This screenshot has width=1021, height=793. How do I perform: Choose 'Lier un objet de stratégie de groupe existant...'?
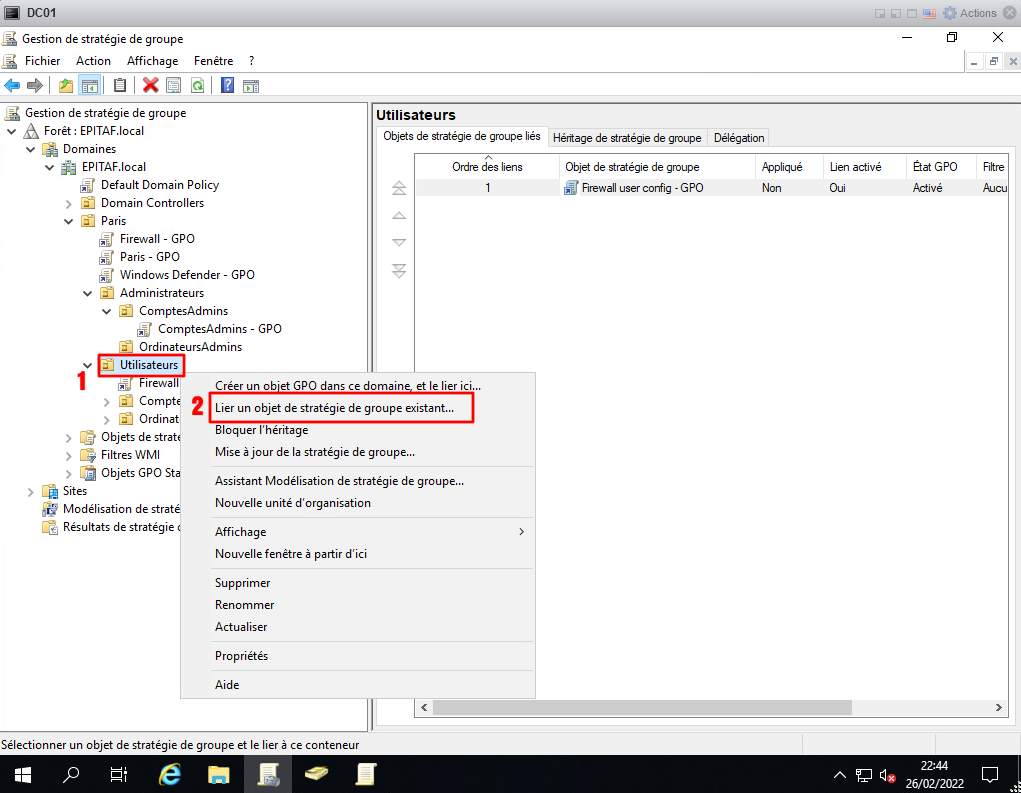pos(334,408)
